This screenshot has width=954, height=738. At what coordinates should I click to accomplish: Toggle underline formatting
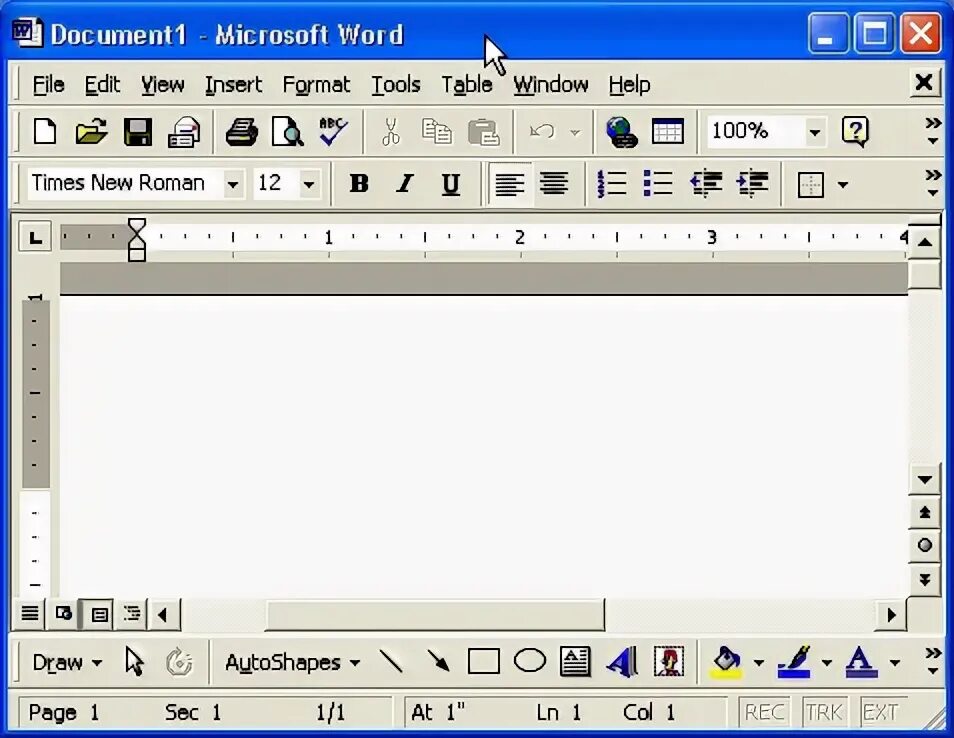click(450, 183)
